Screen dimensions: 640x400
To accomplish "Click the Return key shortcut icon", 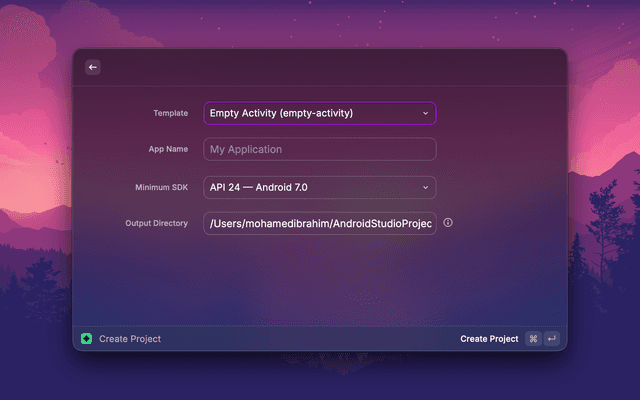I will coord(551,339).
